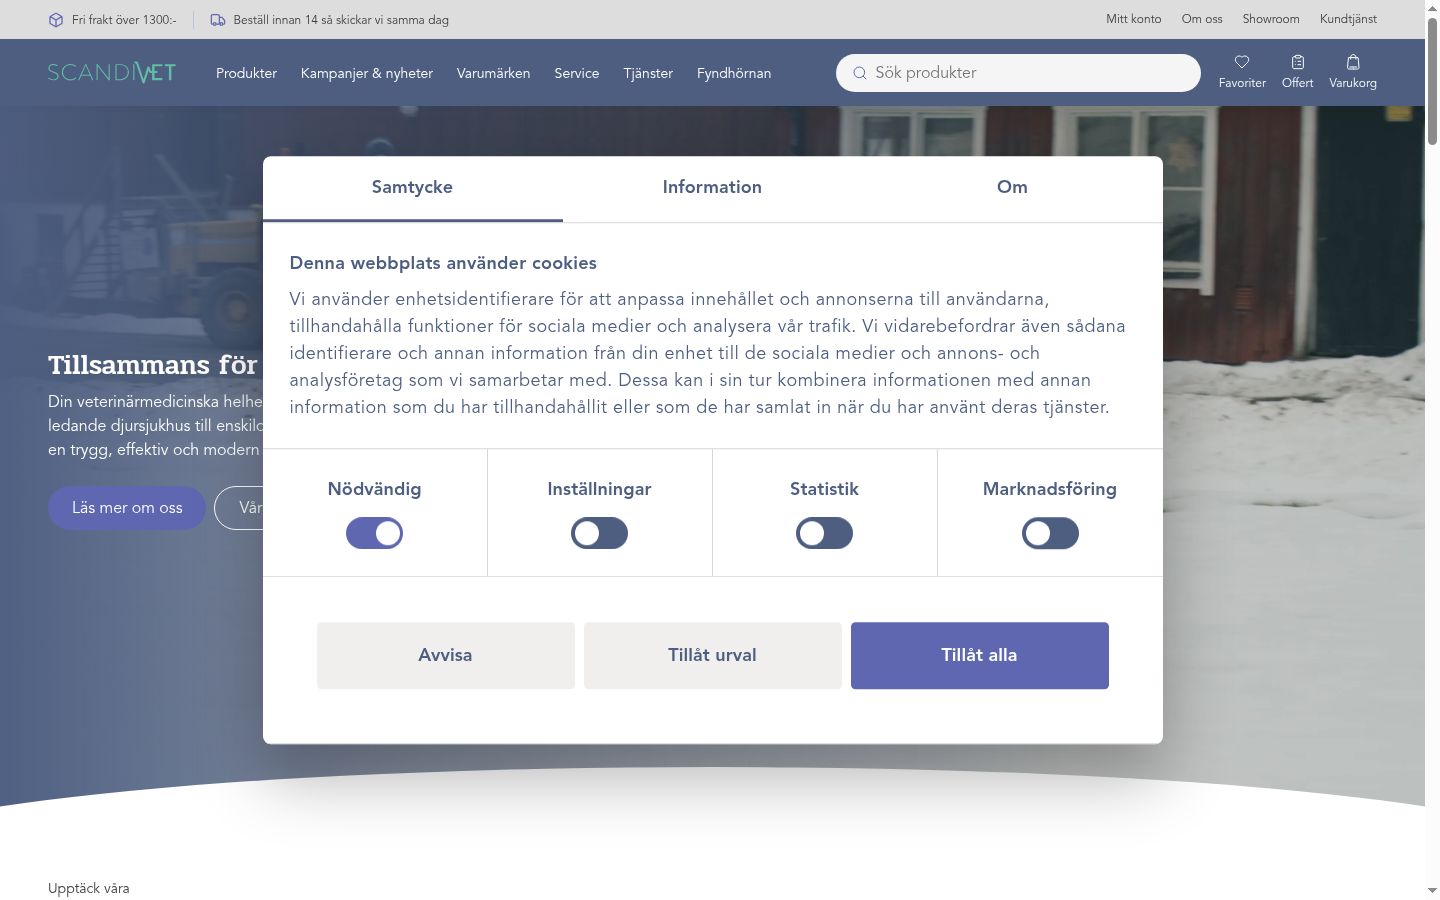Click the Tillåt urval button

(x=713, y=655)
